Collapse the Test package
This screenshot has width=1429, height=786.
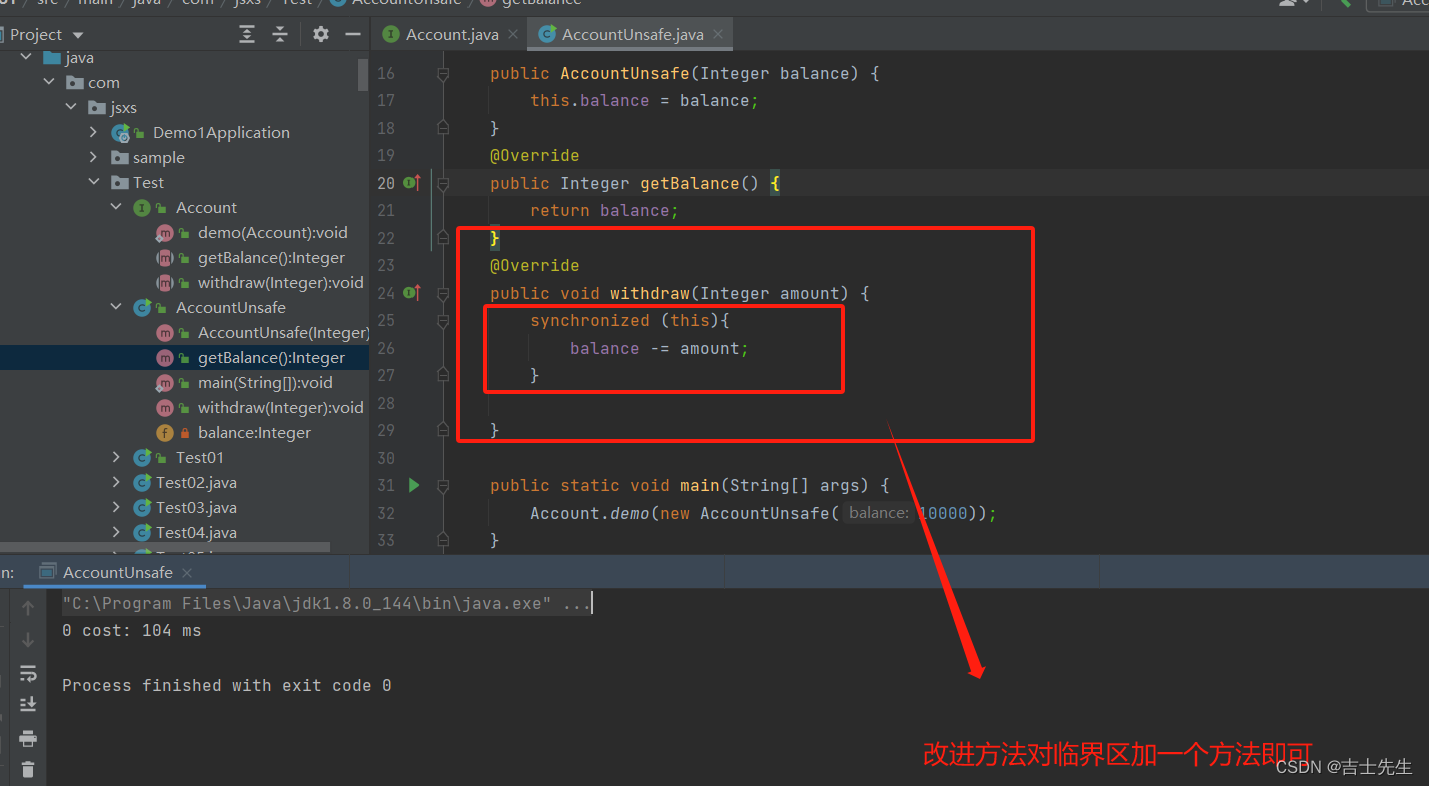tap(94, 182)
